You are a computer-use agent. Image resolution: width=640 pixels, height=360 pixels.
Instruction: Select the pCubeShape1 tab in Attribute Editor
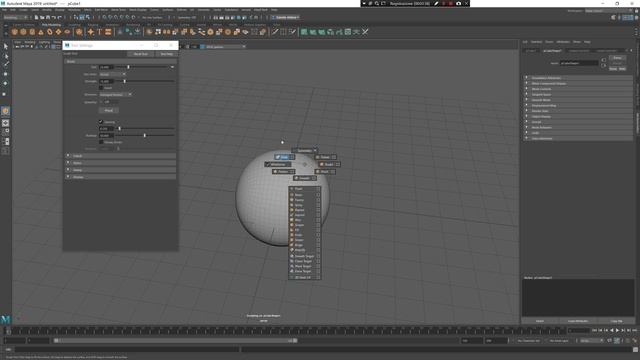click(x=552, y=51)
